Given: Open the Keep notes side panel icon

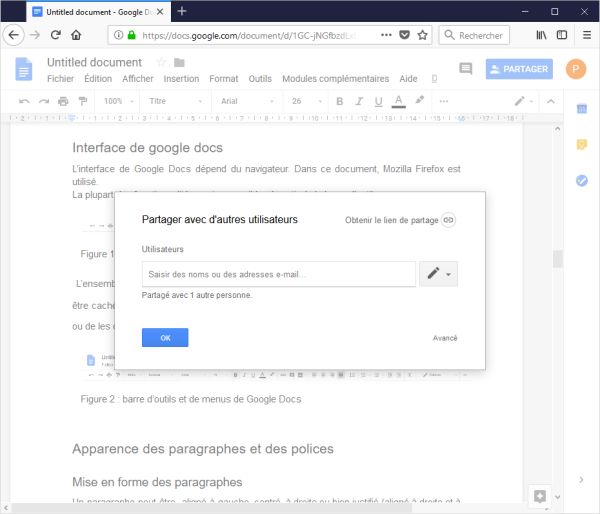Looking at the screenshot, I should click(x=582, y=144).
